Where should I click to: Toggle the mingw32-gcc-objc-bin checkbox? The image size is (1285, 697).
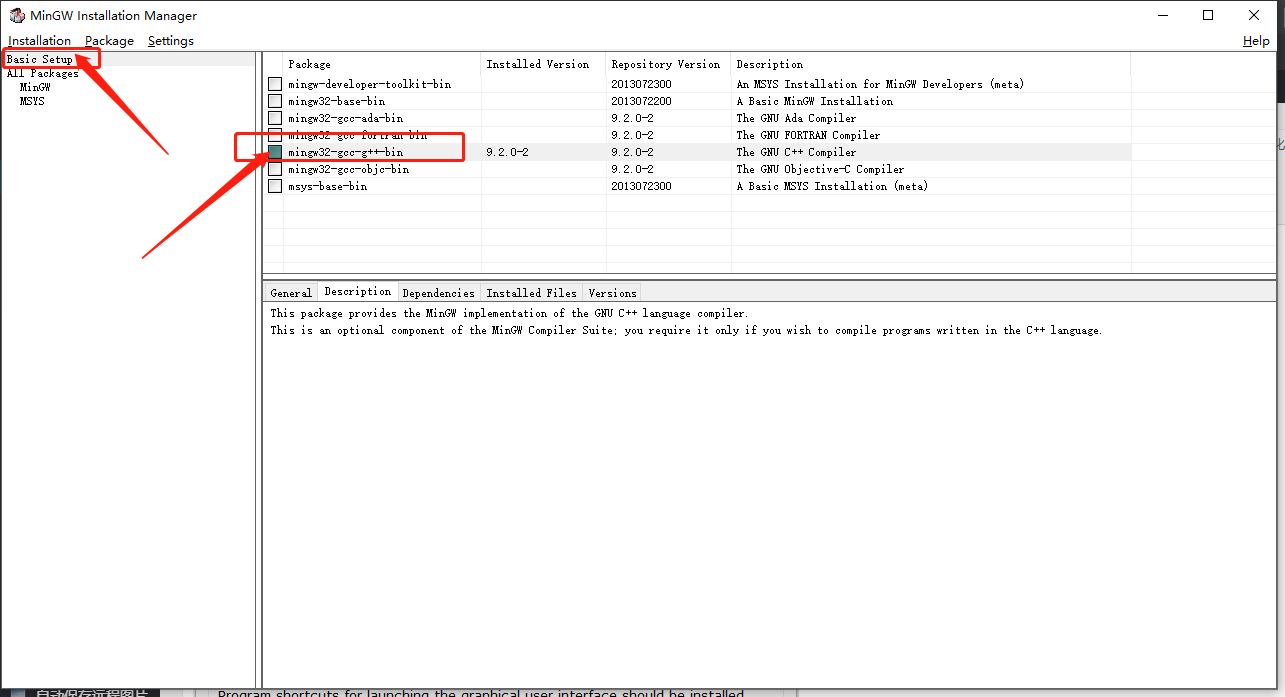[275, 169]
